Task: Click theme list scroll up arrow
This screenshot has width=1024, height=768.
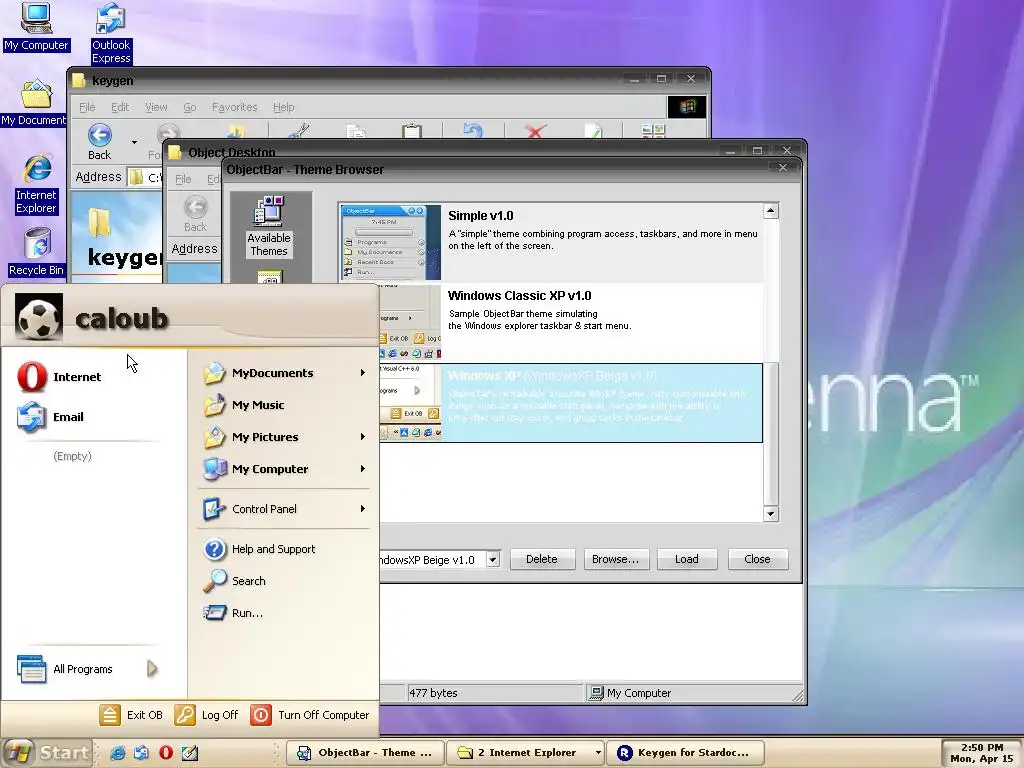Action: [x=771, y=210]
